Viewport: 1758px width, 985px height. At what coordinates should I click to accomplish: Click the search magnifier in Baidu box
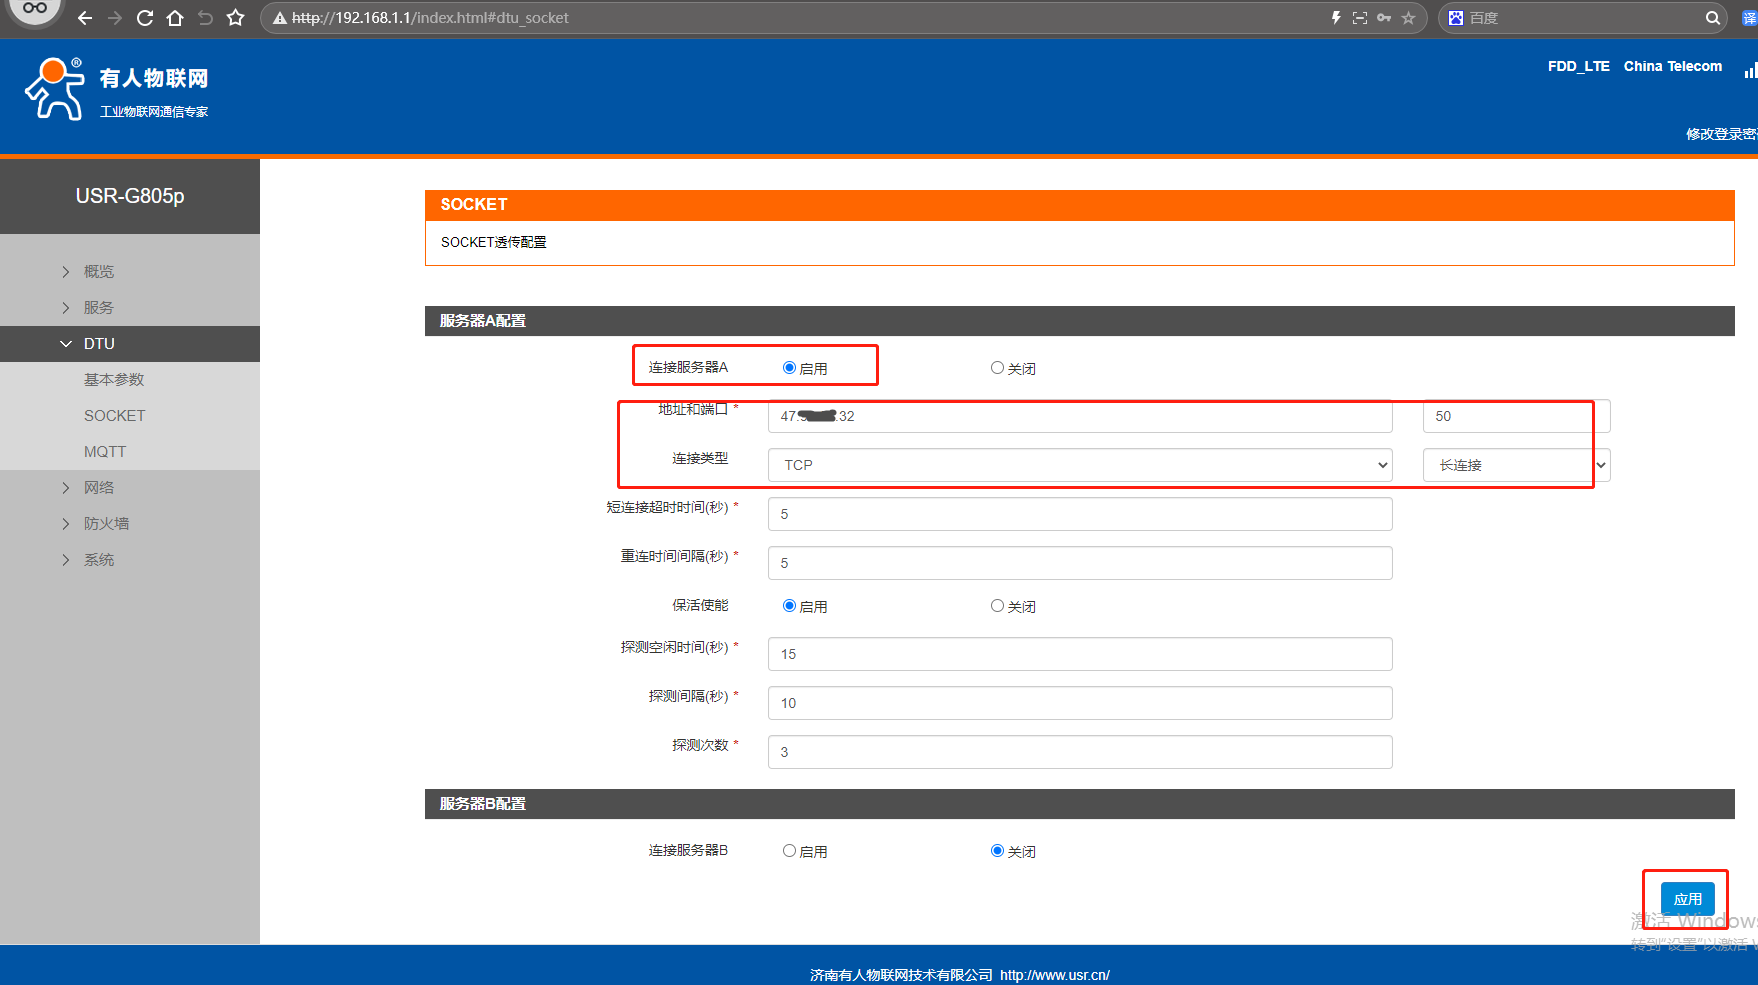(1713, 18)
